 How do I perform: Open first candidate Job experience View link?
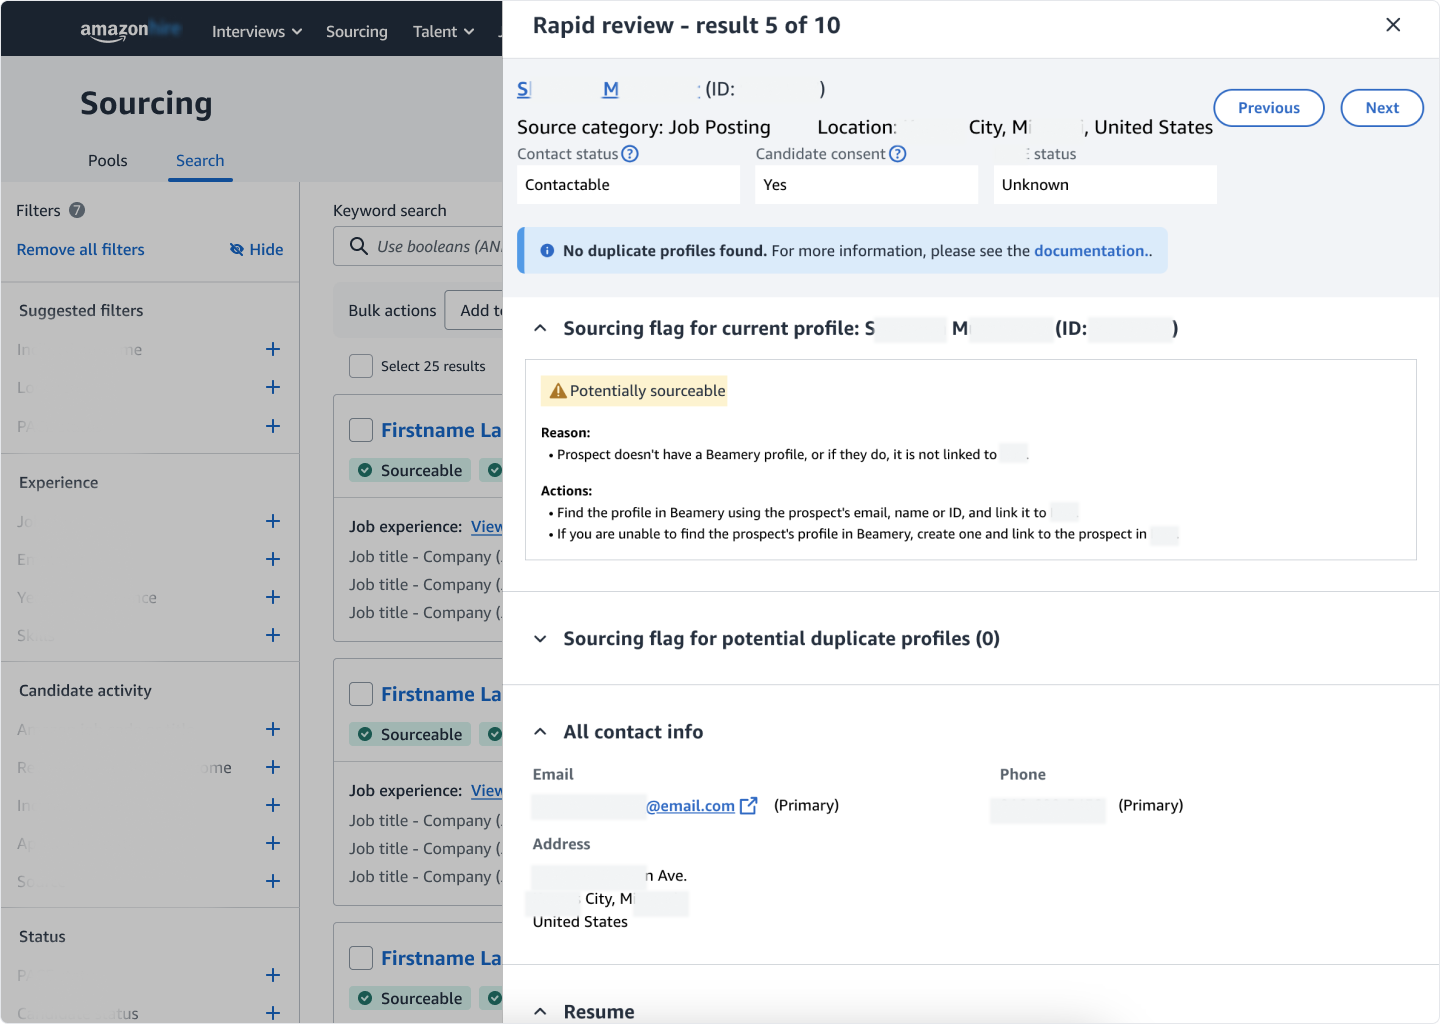coord(487,527)
